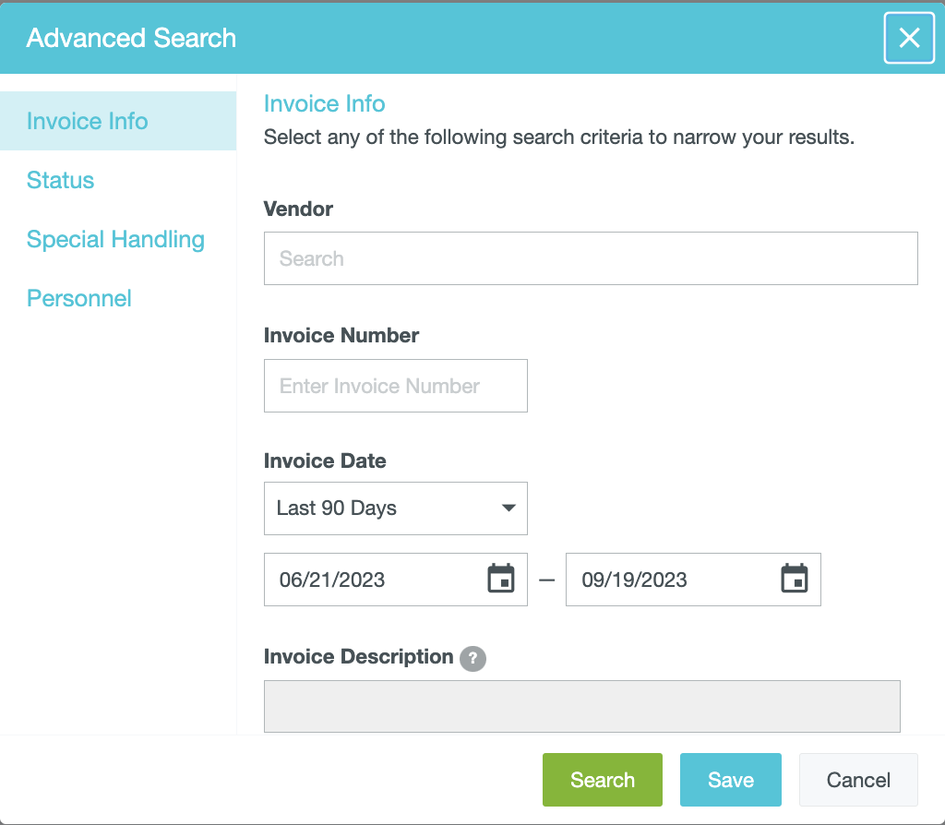Viewport: 945px width, 825px height.
Task: Open the end date calendar picker
Action: pos(794,579)
